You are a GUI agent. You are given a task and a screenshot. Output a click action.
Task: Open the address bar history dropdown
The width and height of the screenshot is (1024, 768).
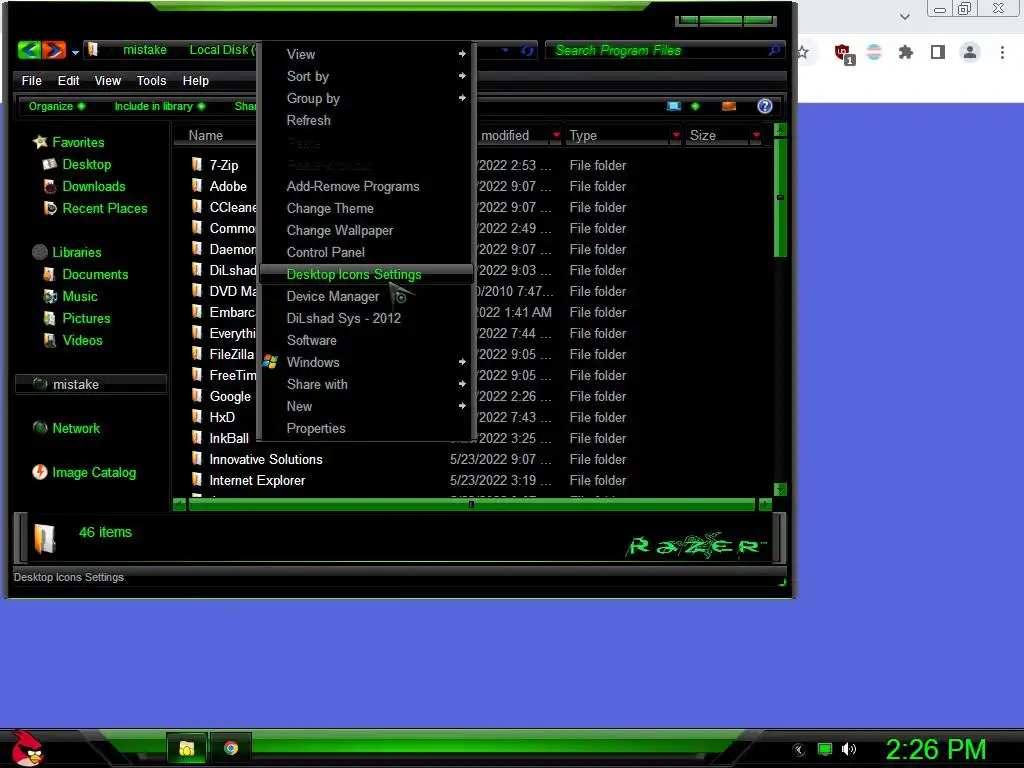[505, 50]
